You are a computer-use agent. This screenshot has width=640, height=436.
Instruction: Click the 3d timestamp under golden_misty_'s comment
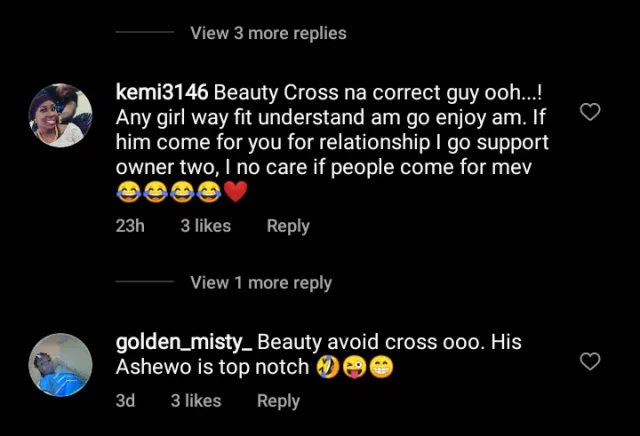coord(126,400)
